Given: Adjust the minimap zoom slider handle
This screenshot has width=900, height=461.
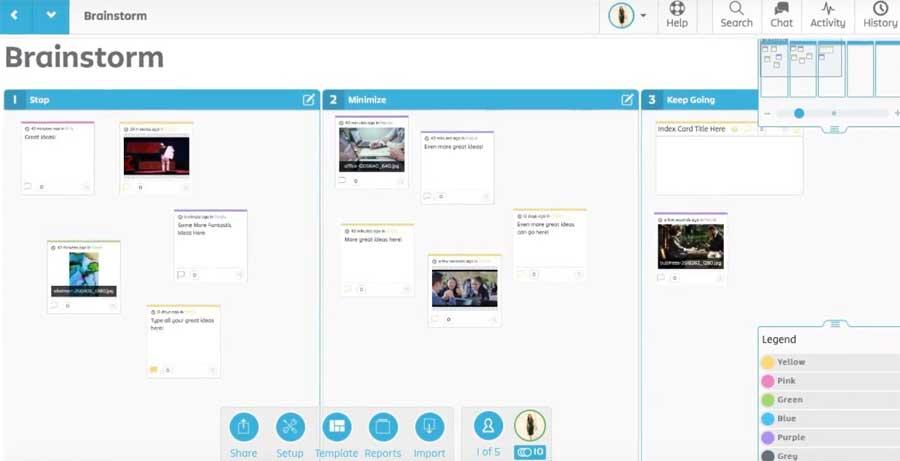Looking at the screenshot, I should point(799,114).
